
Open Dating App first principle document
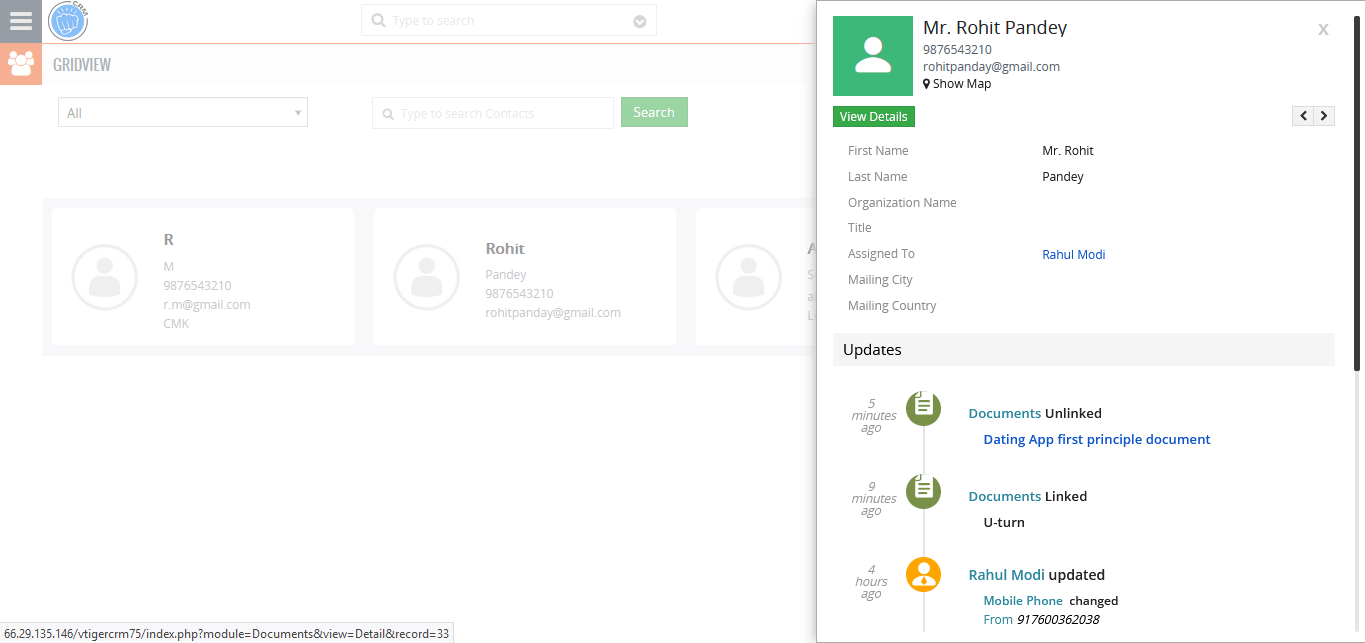click(1096, 439)
